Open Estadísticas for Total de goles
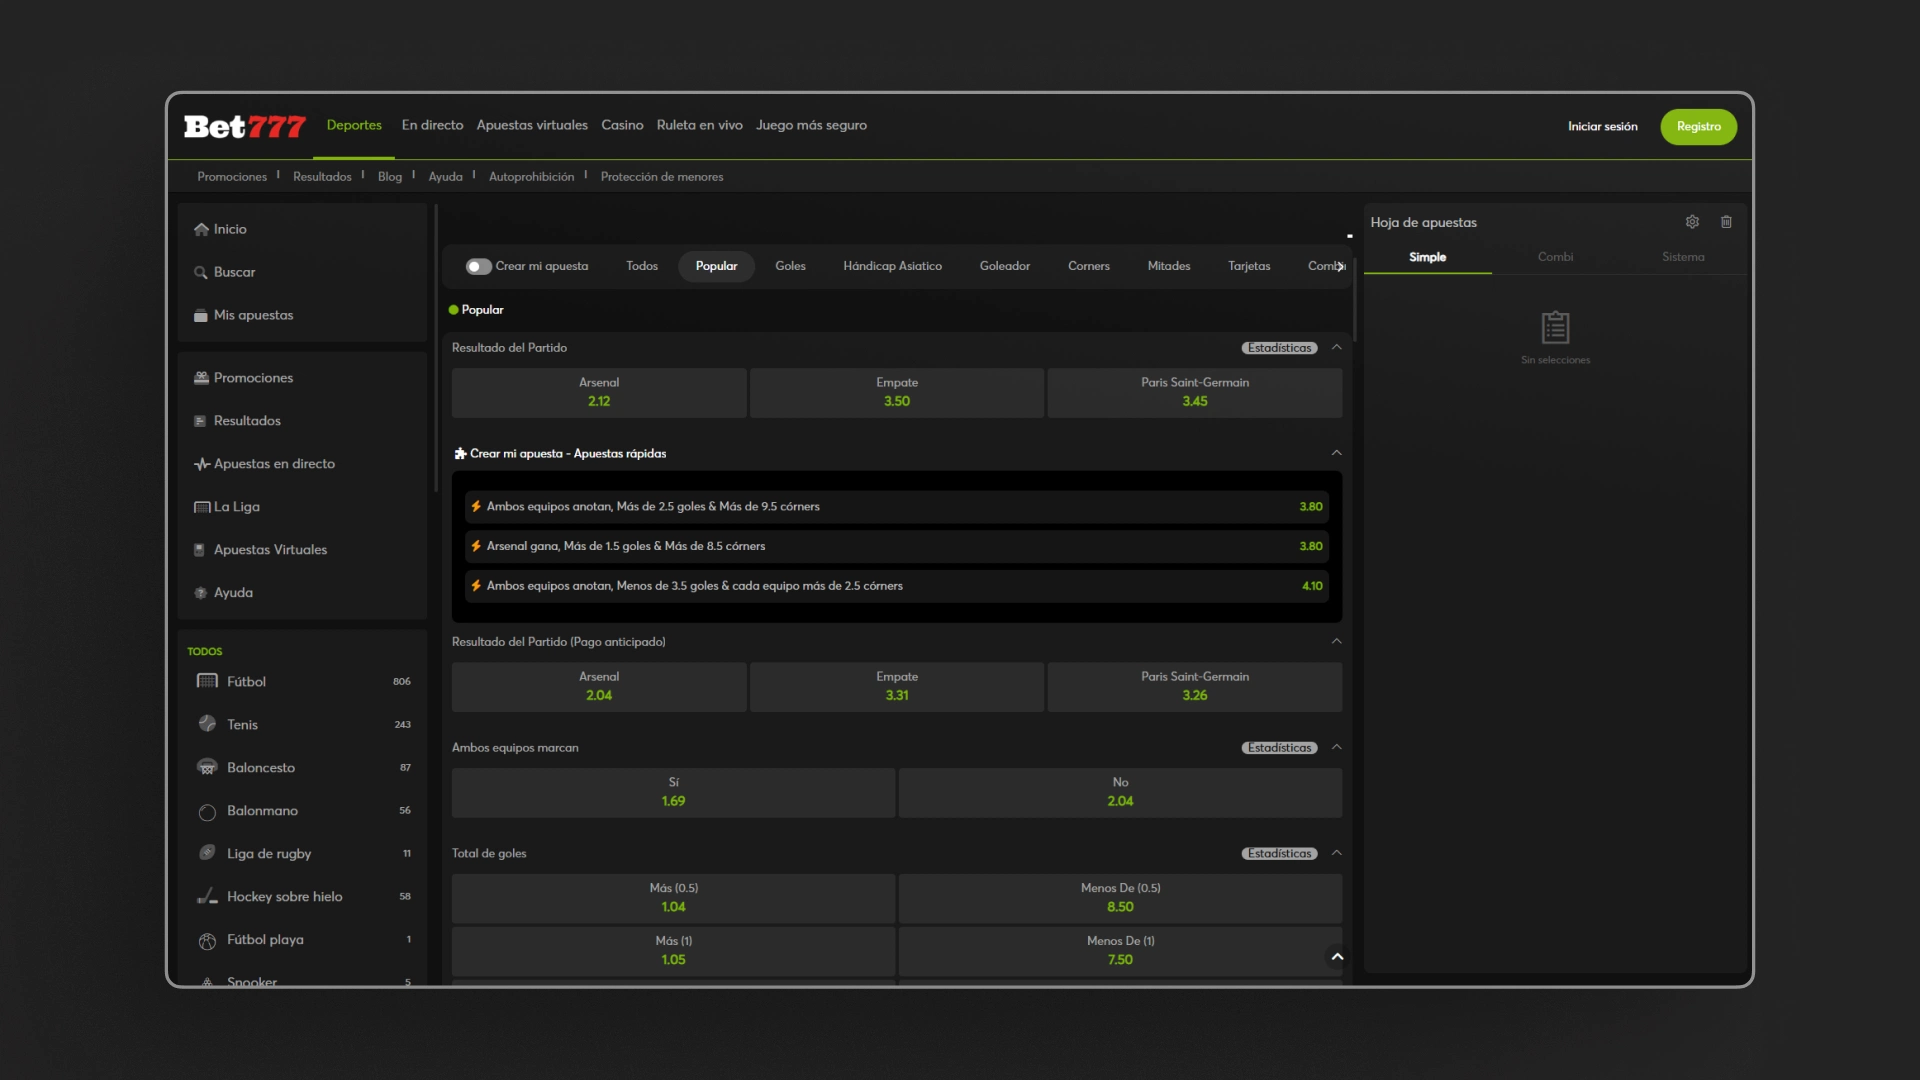The width and height of the screenshot is (1920, 1080). tap(1279, 854)
